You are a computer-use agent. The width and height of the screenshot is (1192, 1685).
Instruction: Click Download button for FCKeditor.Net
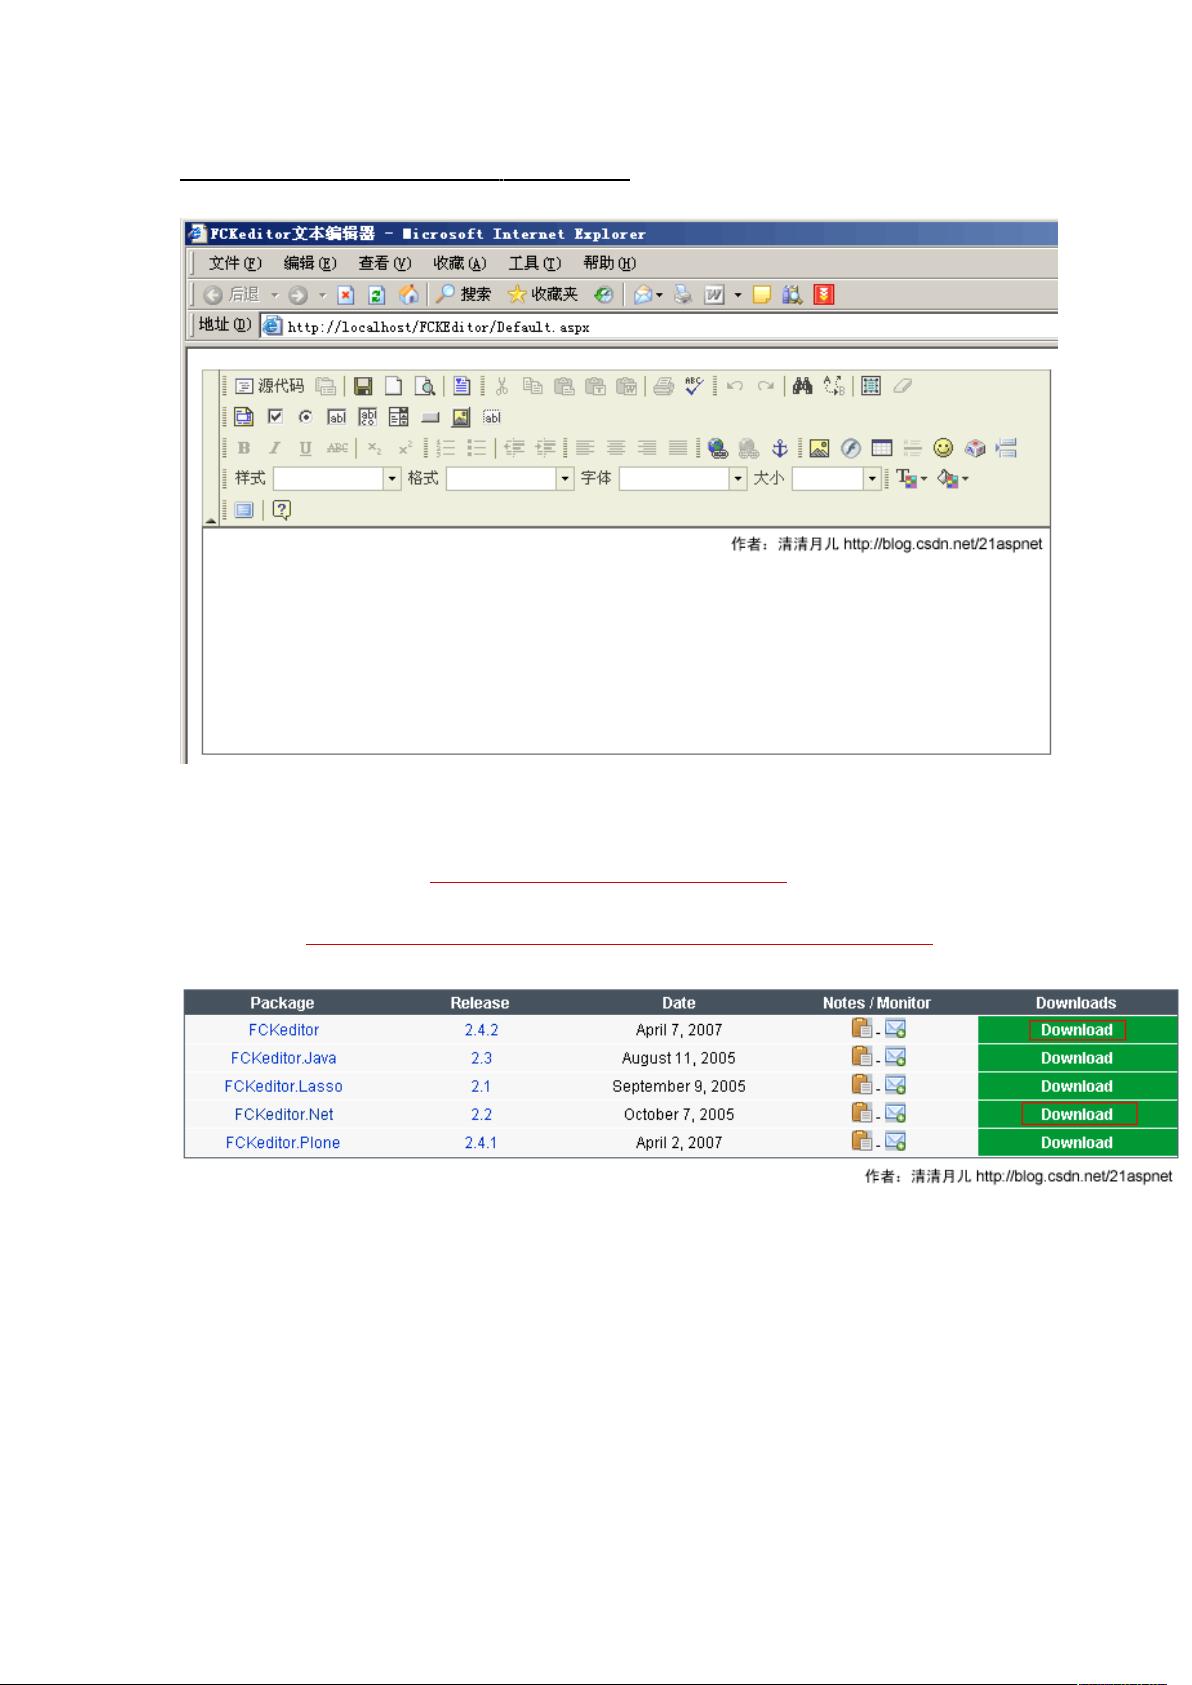coord(1079,1114)
